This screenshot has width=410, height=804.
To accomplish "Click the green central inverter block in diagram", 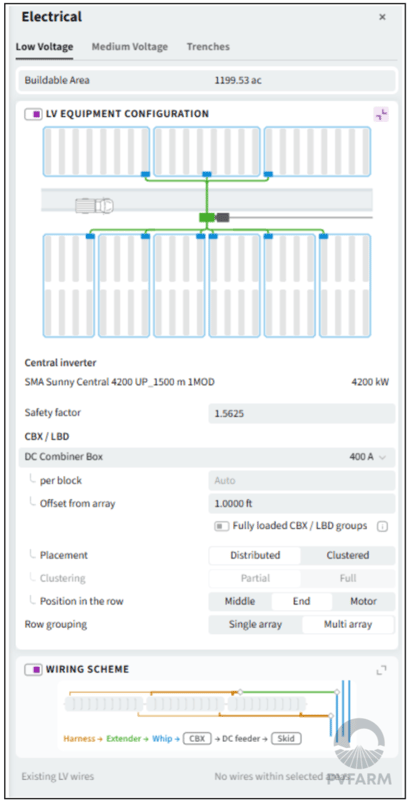I will [207, 217].
